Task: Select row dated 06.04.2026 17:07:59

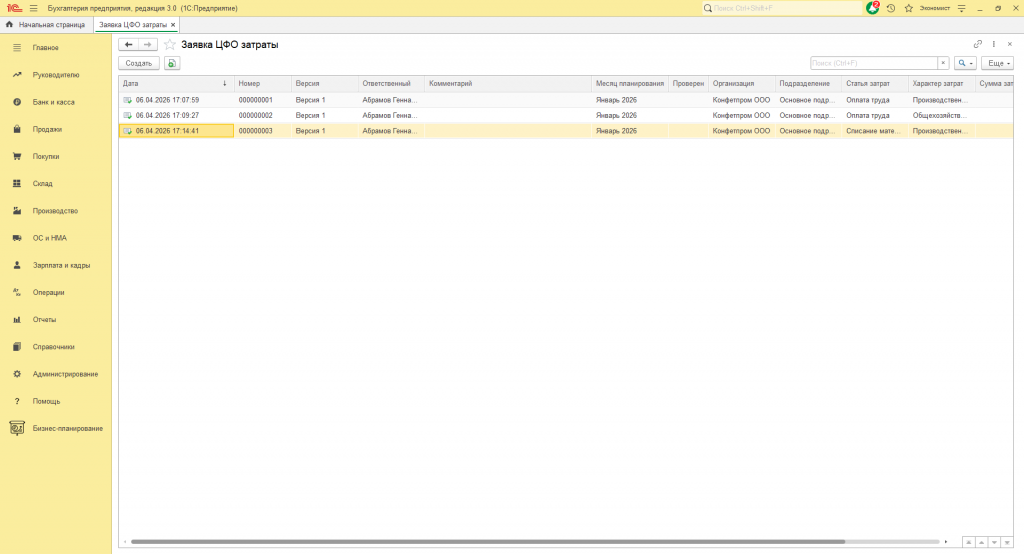Action: (x=566, y=100)
